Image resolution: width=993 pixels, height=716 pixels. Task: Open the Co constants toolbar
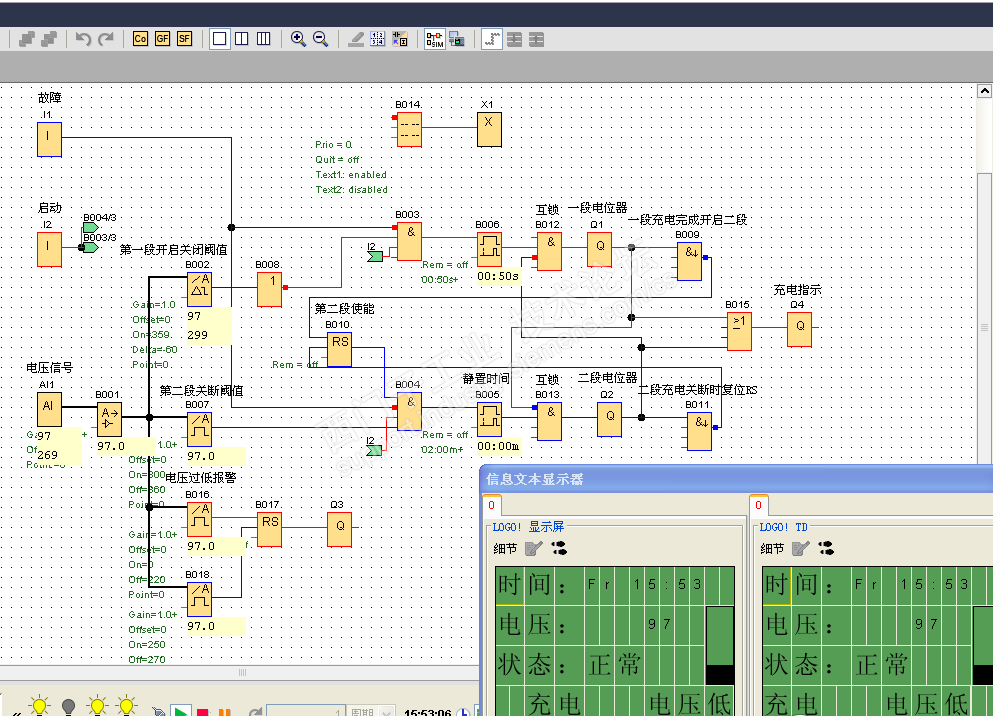coord(140,39)
